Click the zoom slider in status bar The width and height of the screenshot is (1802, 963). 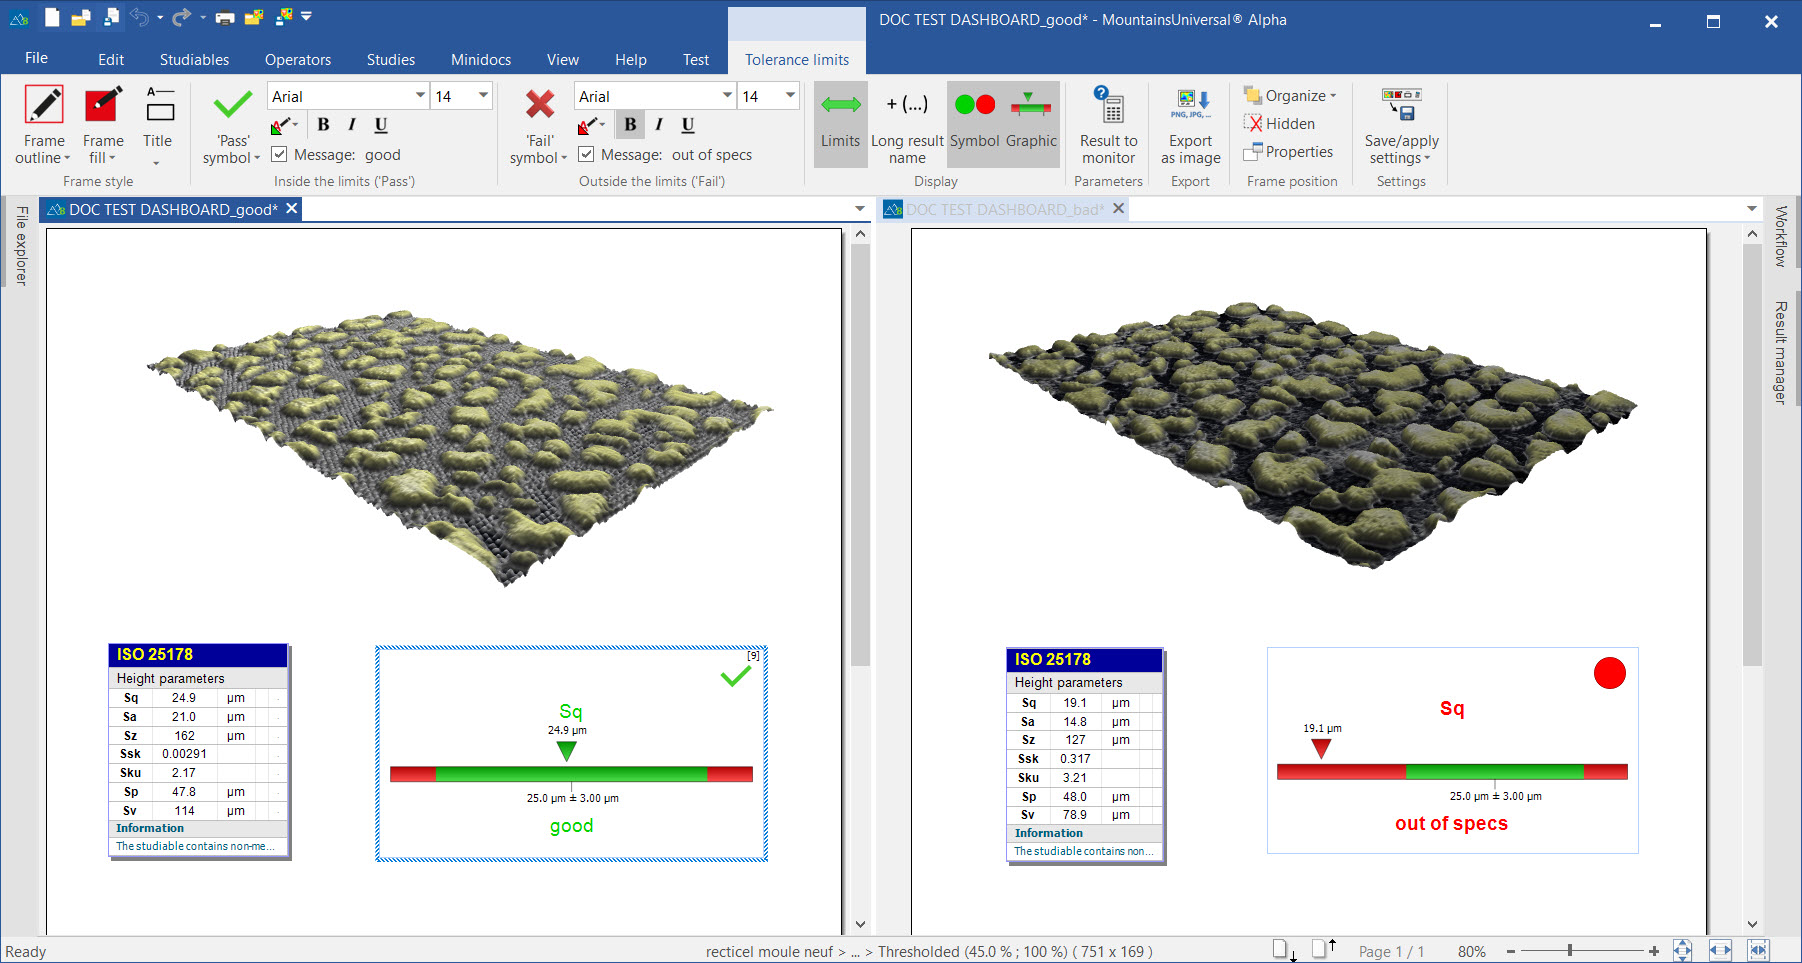click(1570, 951)
